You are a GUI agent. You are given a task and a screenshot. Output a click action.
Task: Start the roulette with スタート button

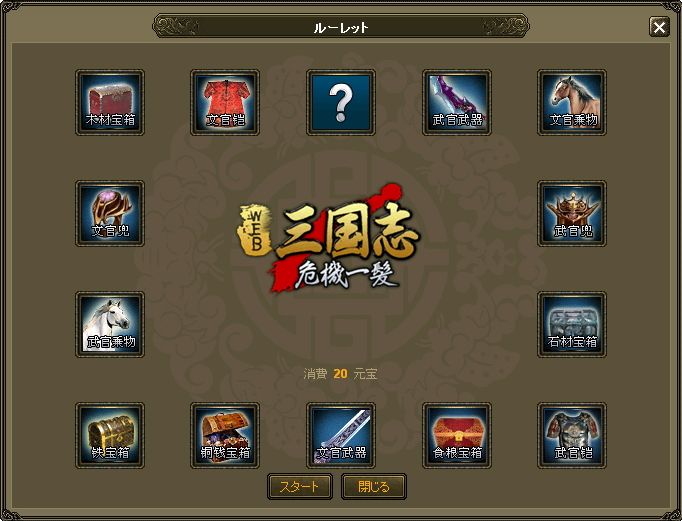point(300,486)
